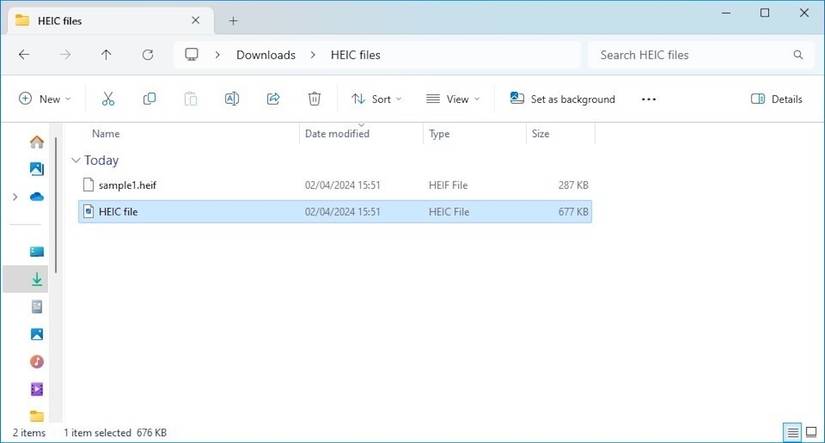The height and width of the screenshot is (443, 825).
Task: Open Downloads via green arrow sidebar icon
Action: 37,280
